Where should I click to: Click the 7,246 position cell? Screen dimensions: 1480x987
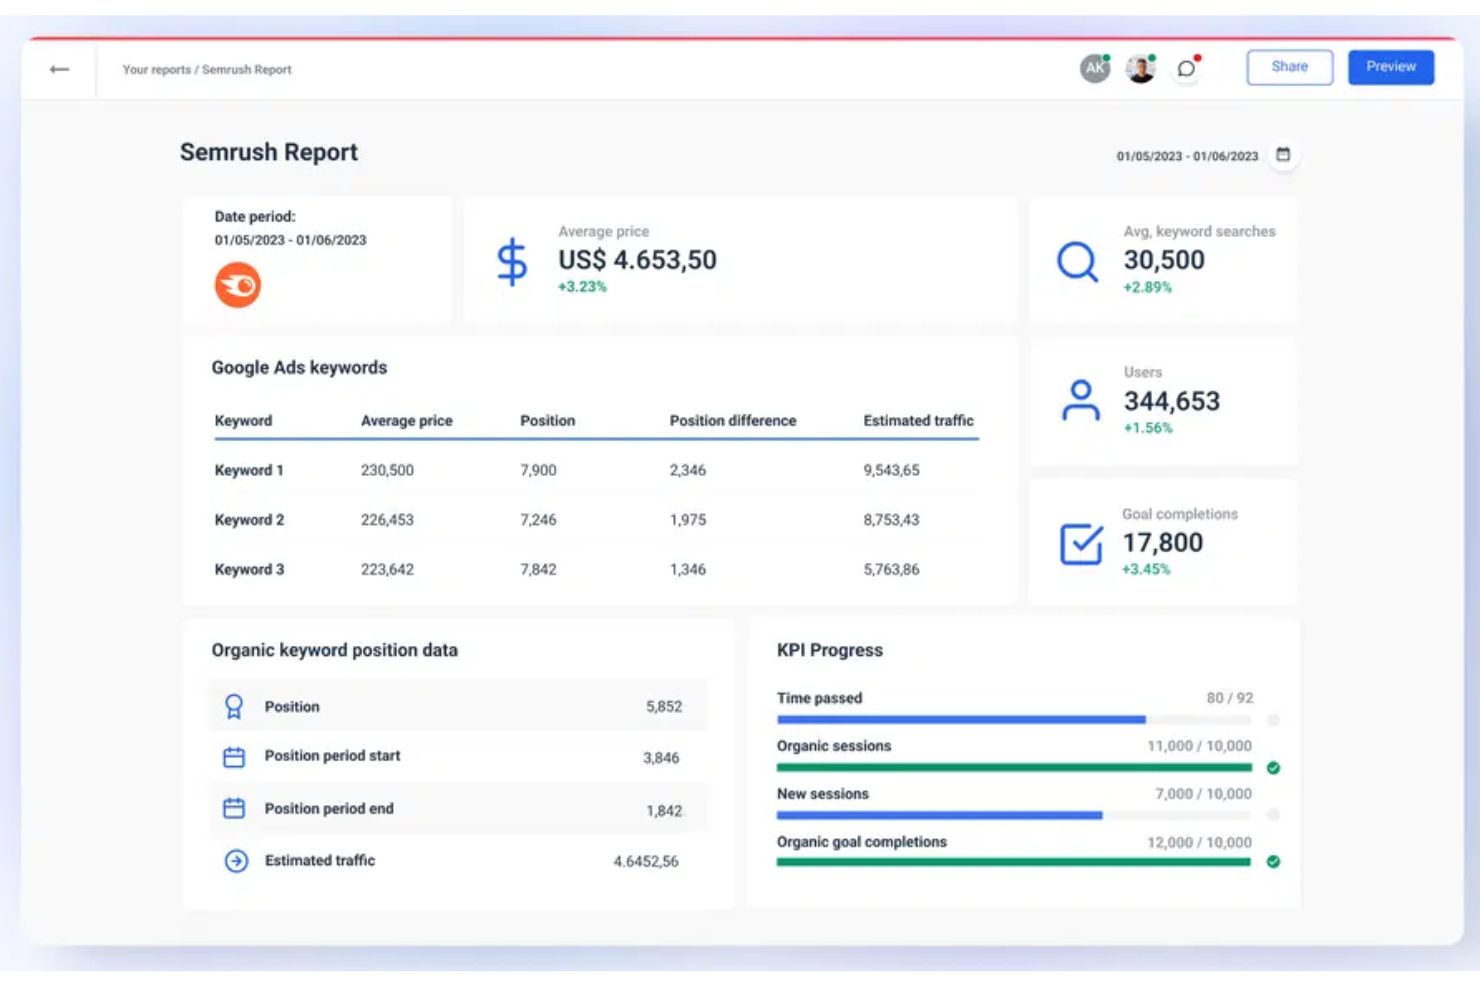[538, 520]
